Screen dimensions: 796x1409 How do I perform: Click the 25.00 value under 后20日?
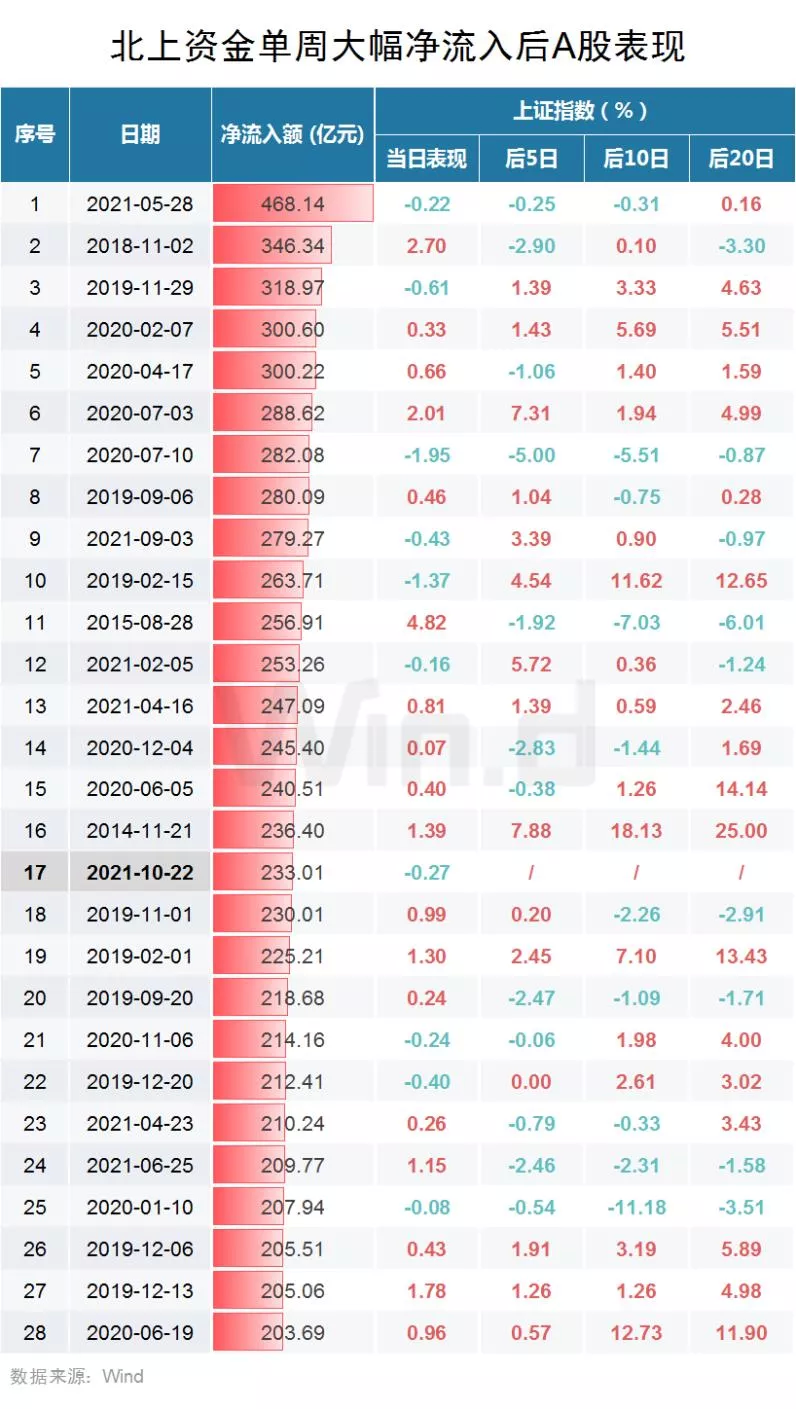(x=741, y=831)
